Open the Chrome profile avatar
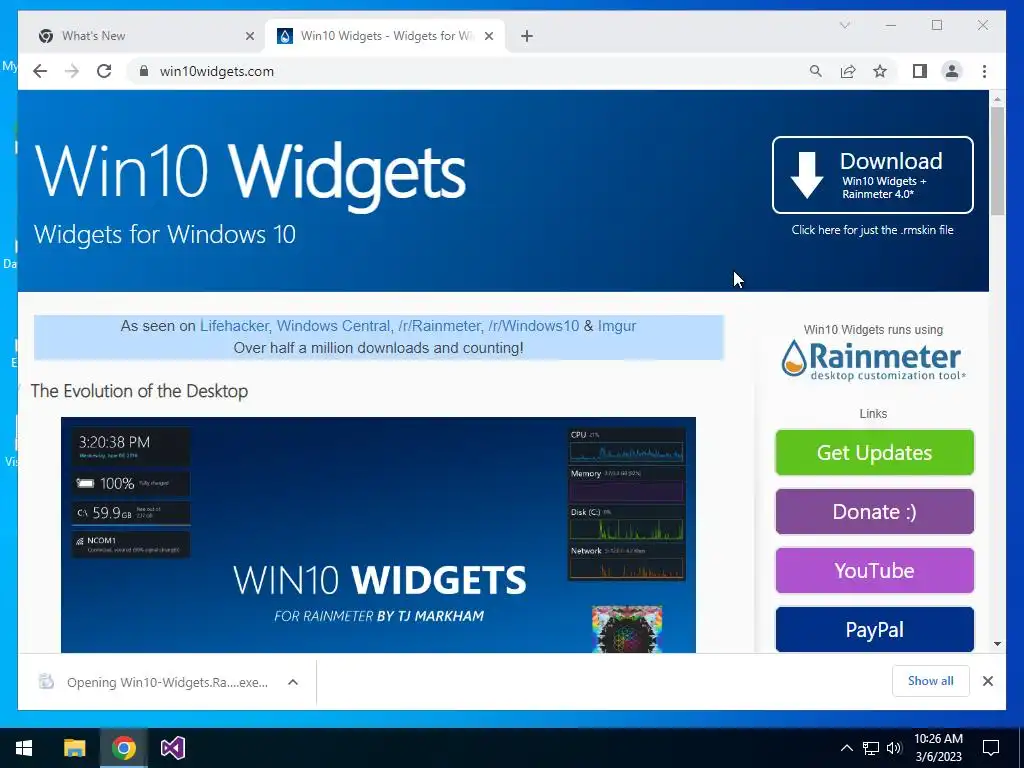Viewport: 1024px width, 768px height. tap(952, 71)
